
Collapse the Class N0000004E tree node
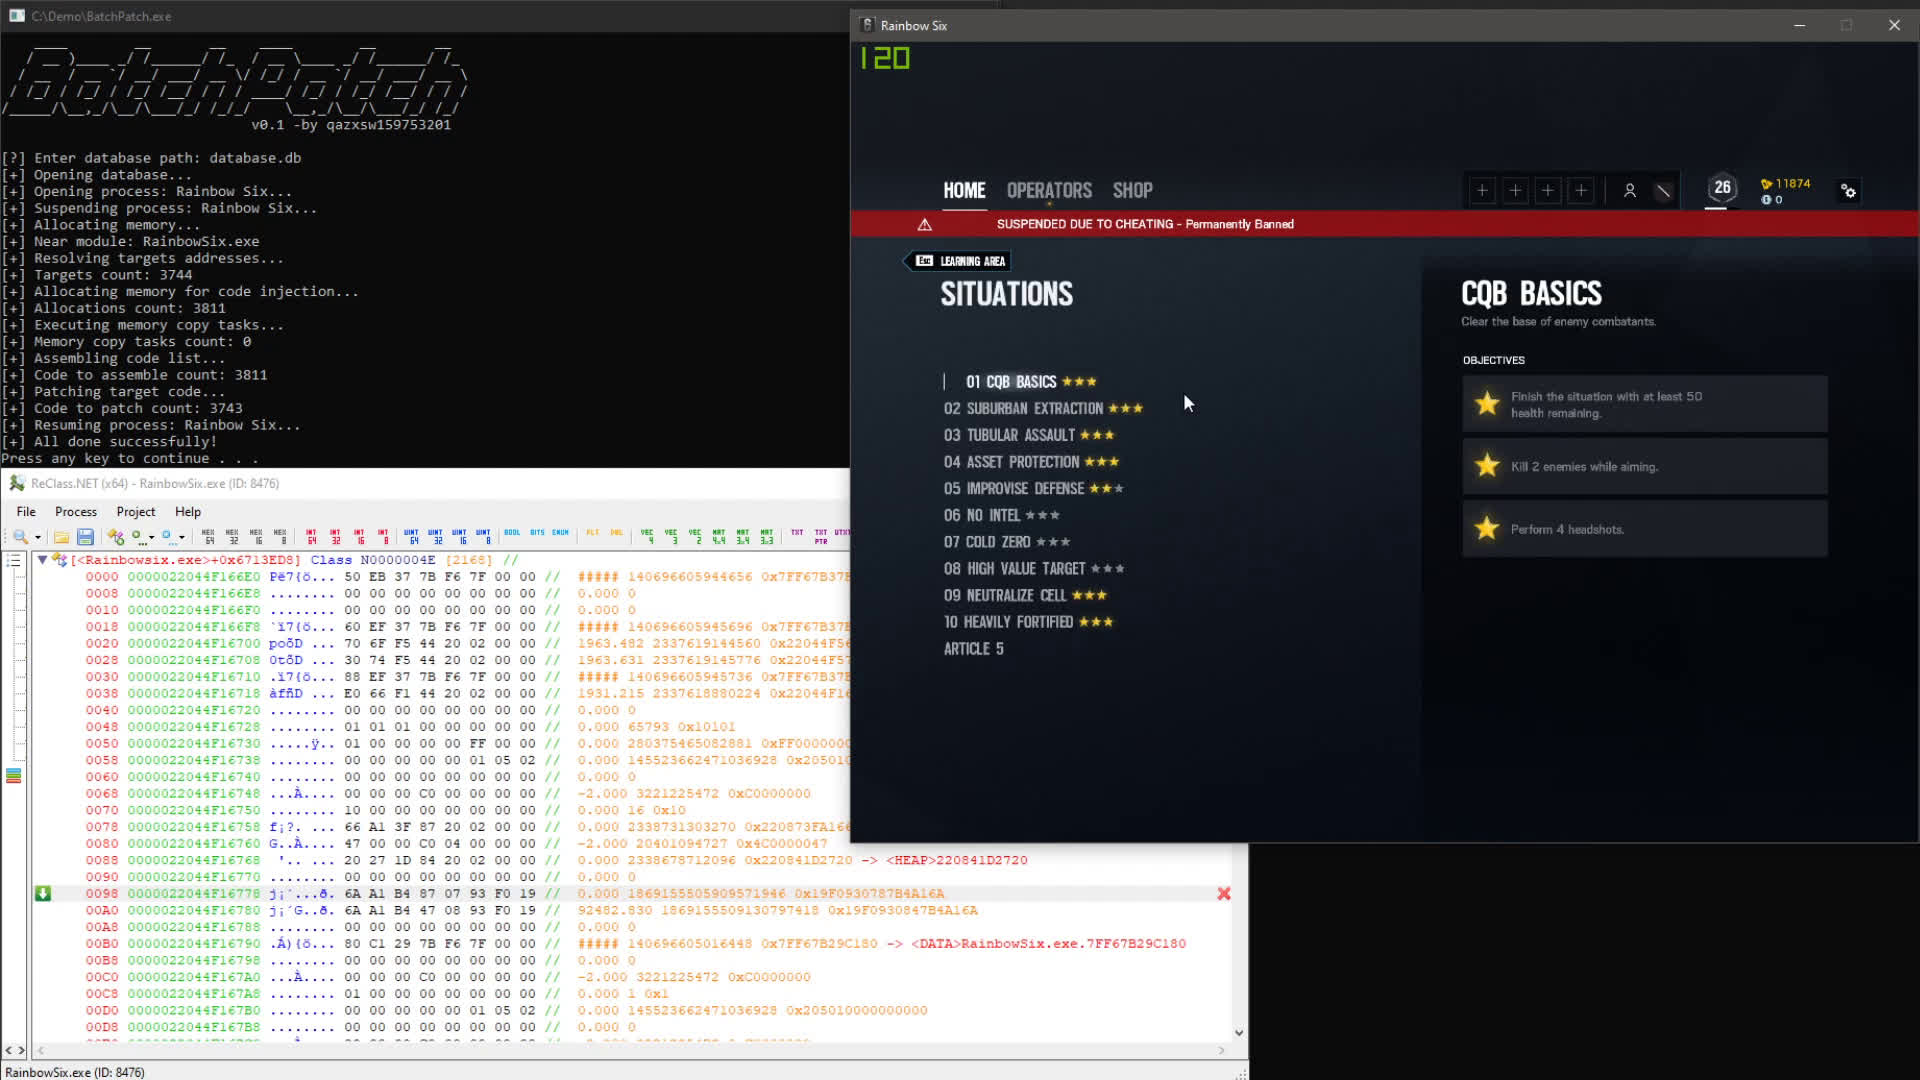point(42,560)
